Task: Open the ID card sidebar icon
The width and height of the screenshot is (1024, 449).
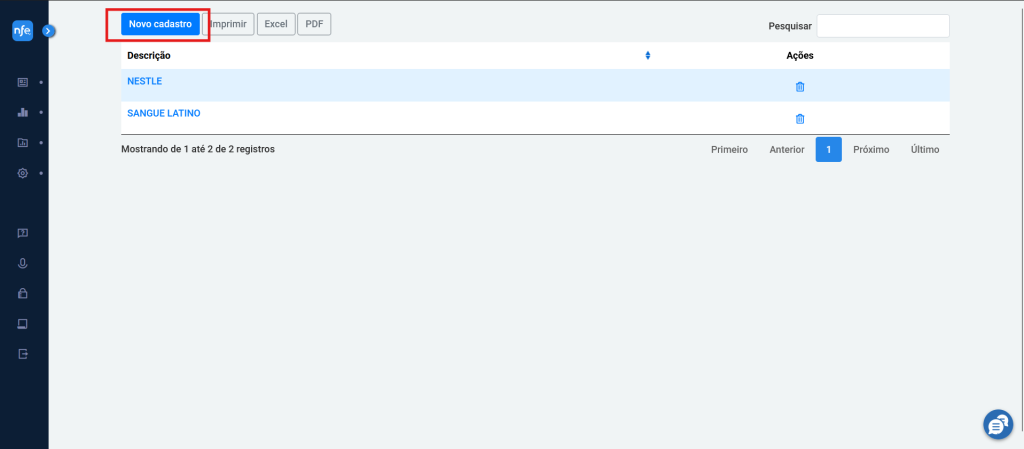Action: 23,82
